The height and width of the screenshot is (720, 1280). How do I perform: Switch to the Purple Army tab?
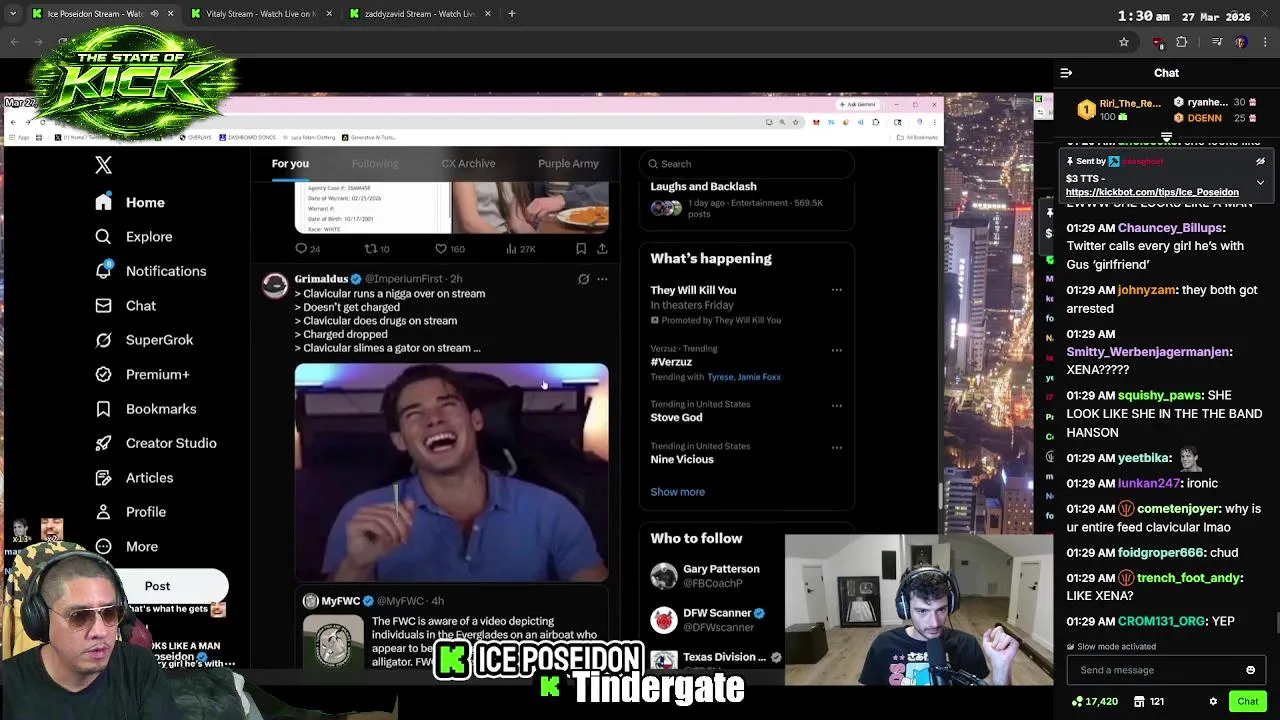coord(568,164)
